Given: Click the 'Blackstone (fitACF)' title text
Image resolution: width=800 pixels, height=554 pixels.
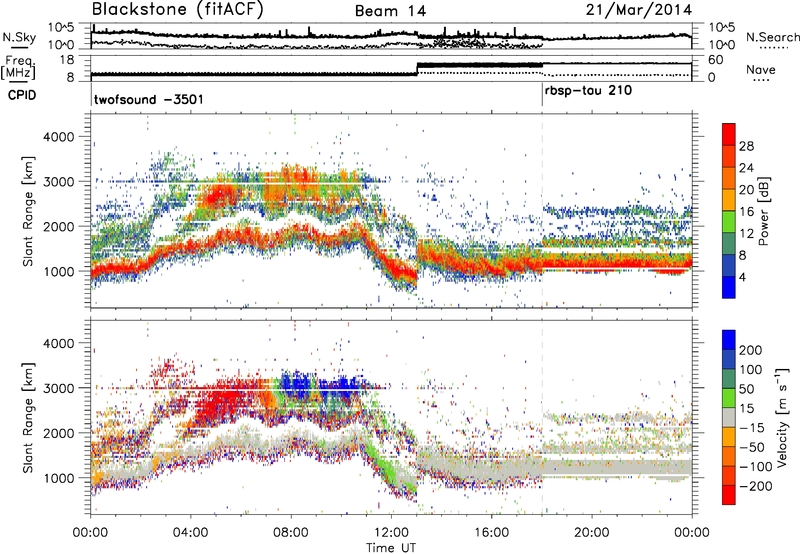Looking at the screenshot, I should click(x=178, y=9).
